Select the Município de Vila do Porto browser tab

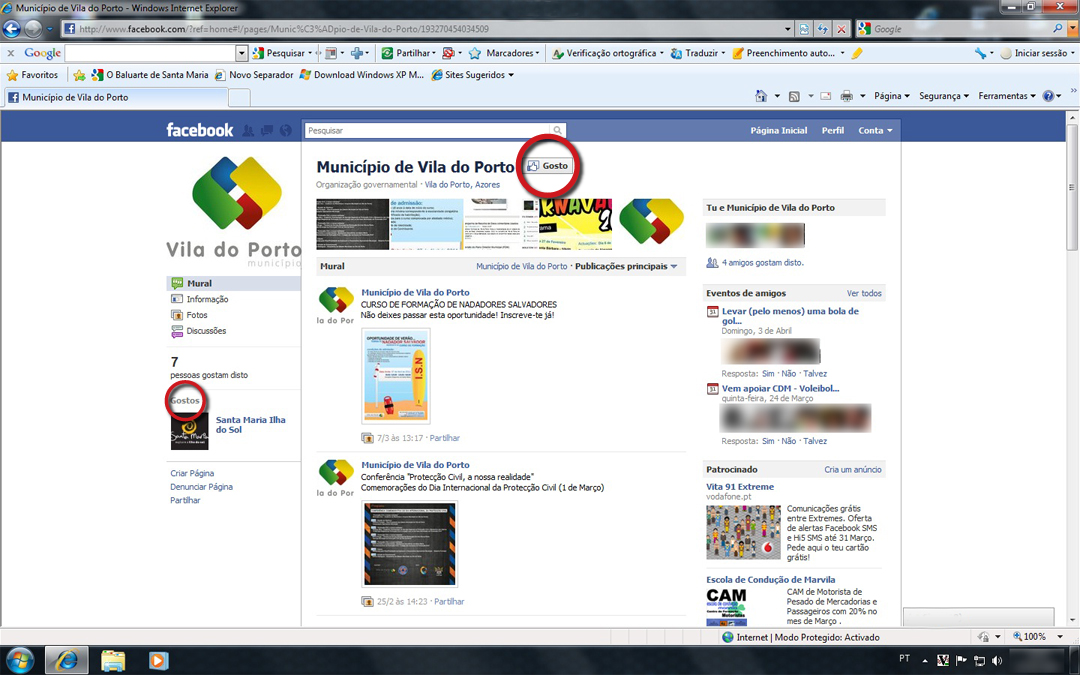116,97
